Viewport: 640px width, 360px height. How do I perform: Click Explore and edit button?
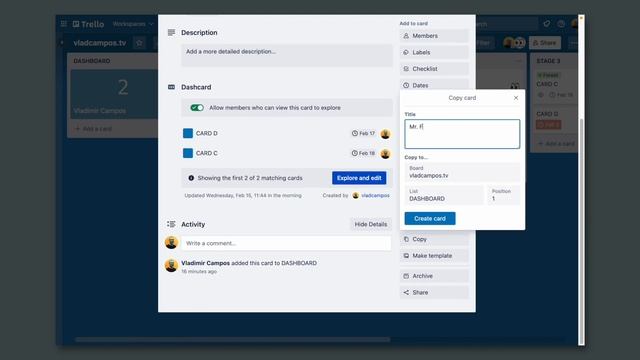(359, 178)
